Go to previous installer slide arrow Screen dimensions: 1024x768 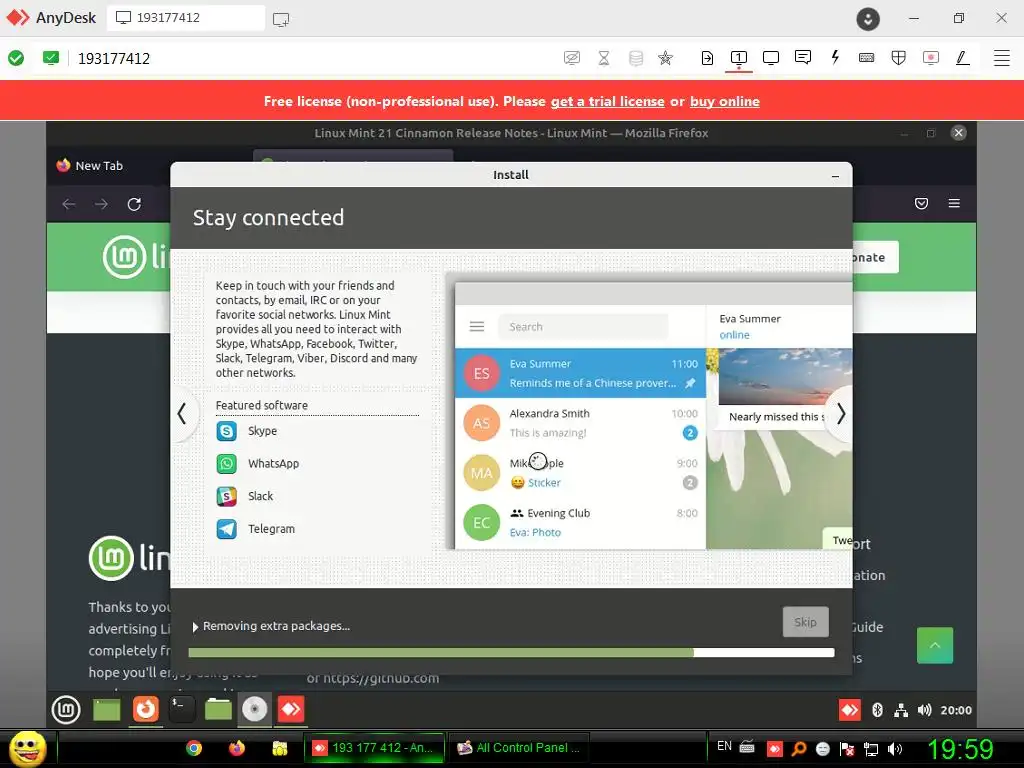coord(182,414)
